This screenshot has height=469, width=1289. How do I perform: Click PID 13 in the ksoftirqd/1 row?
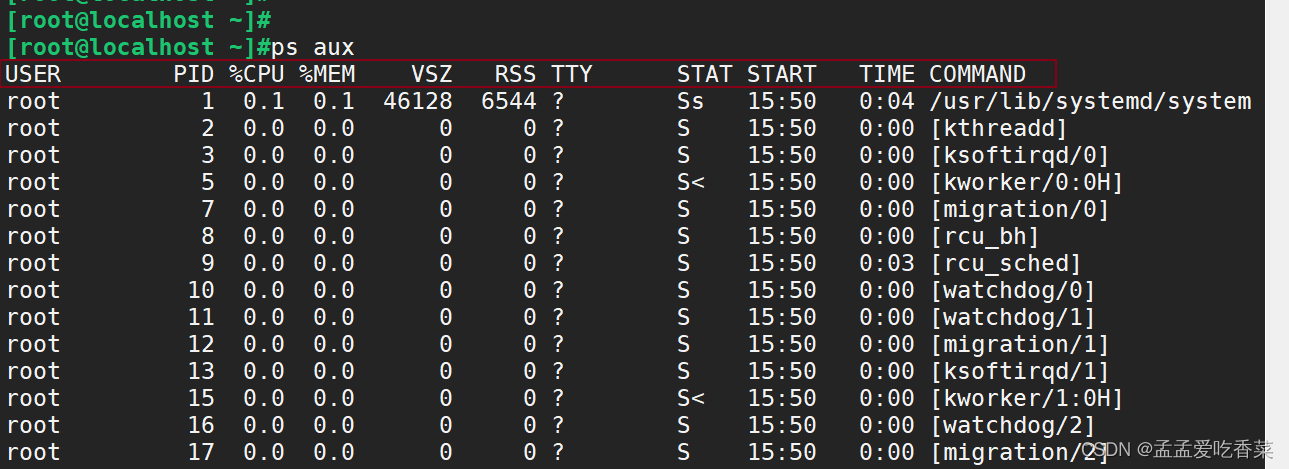tap(201, 371)
